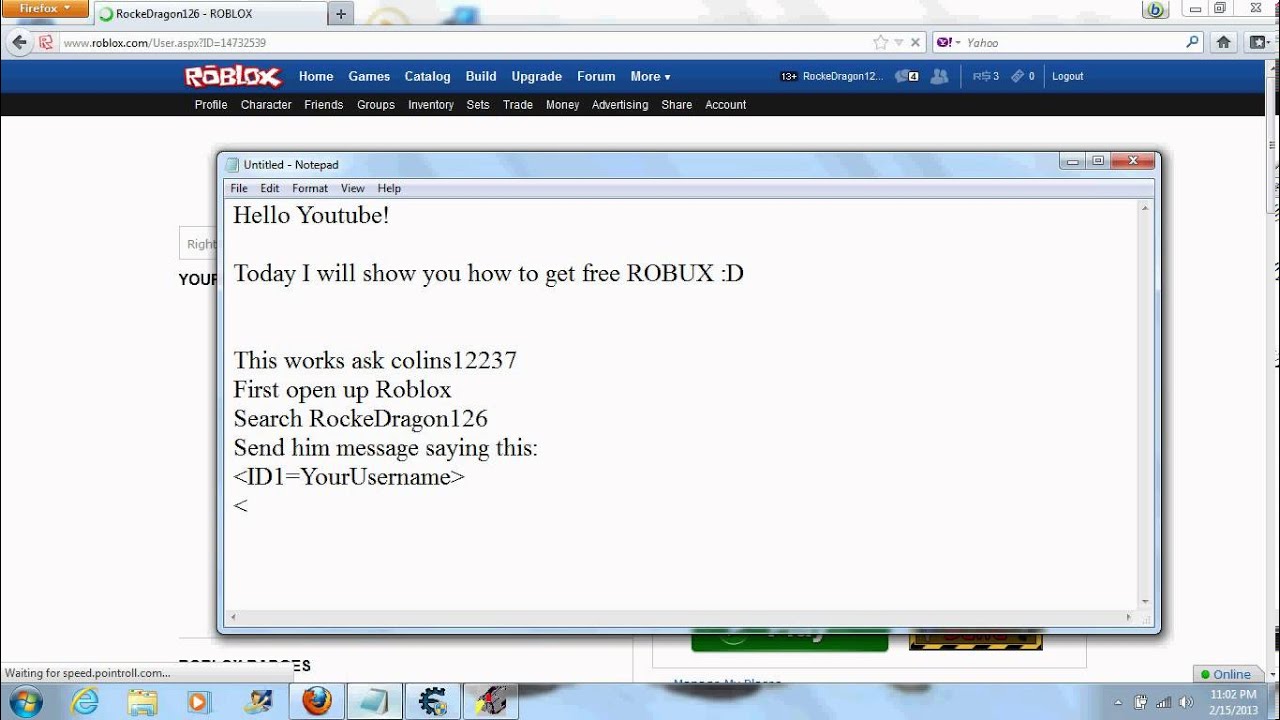
Task: Click the RockeDragon12... username in the header
Action: [x=843, y=76]
